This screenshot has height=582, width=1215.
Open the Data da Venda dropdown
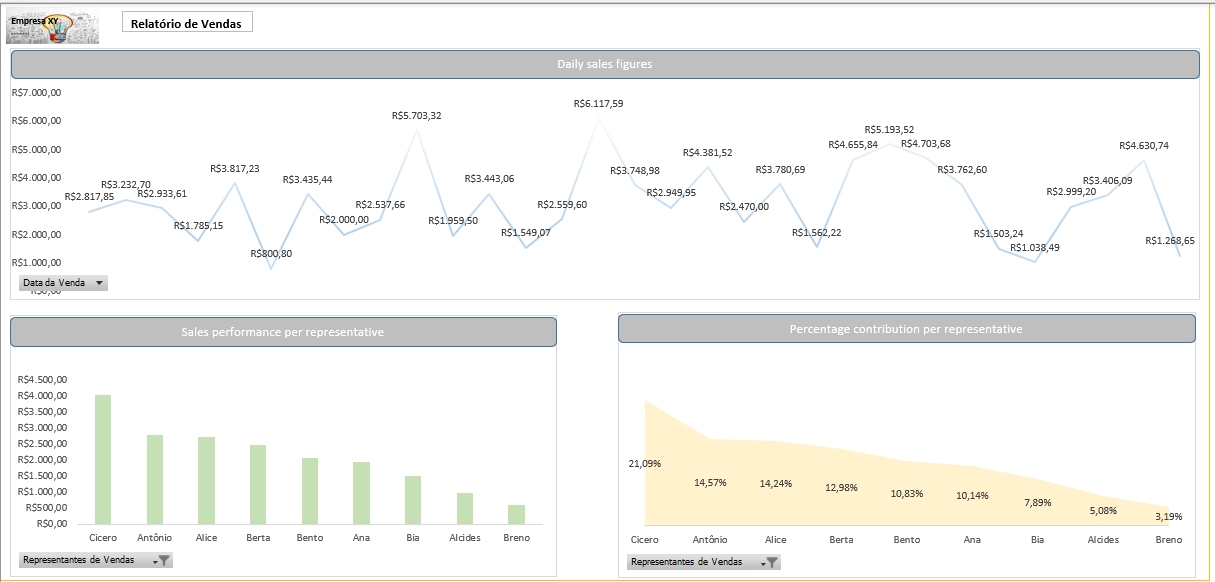click(x=98, y=283)
